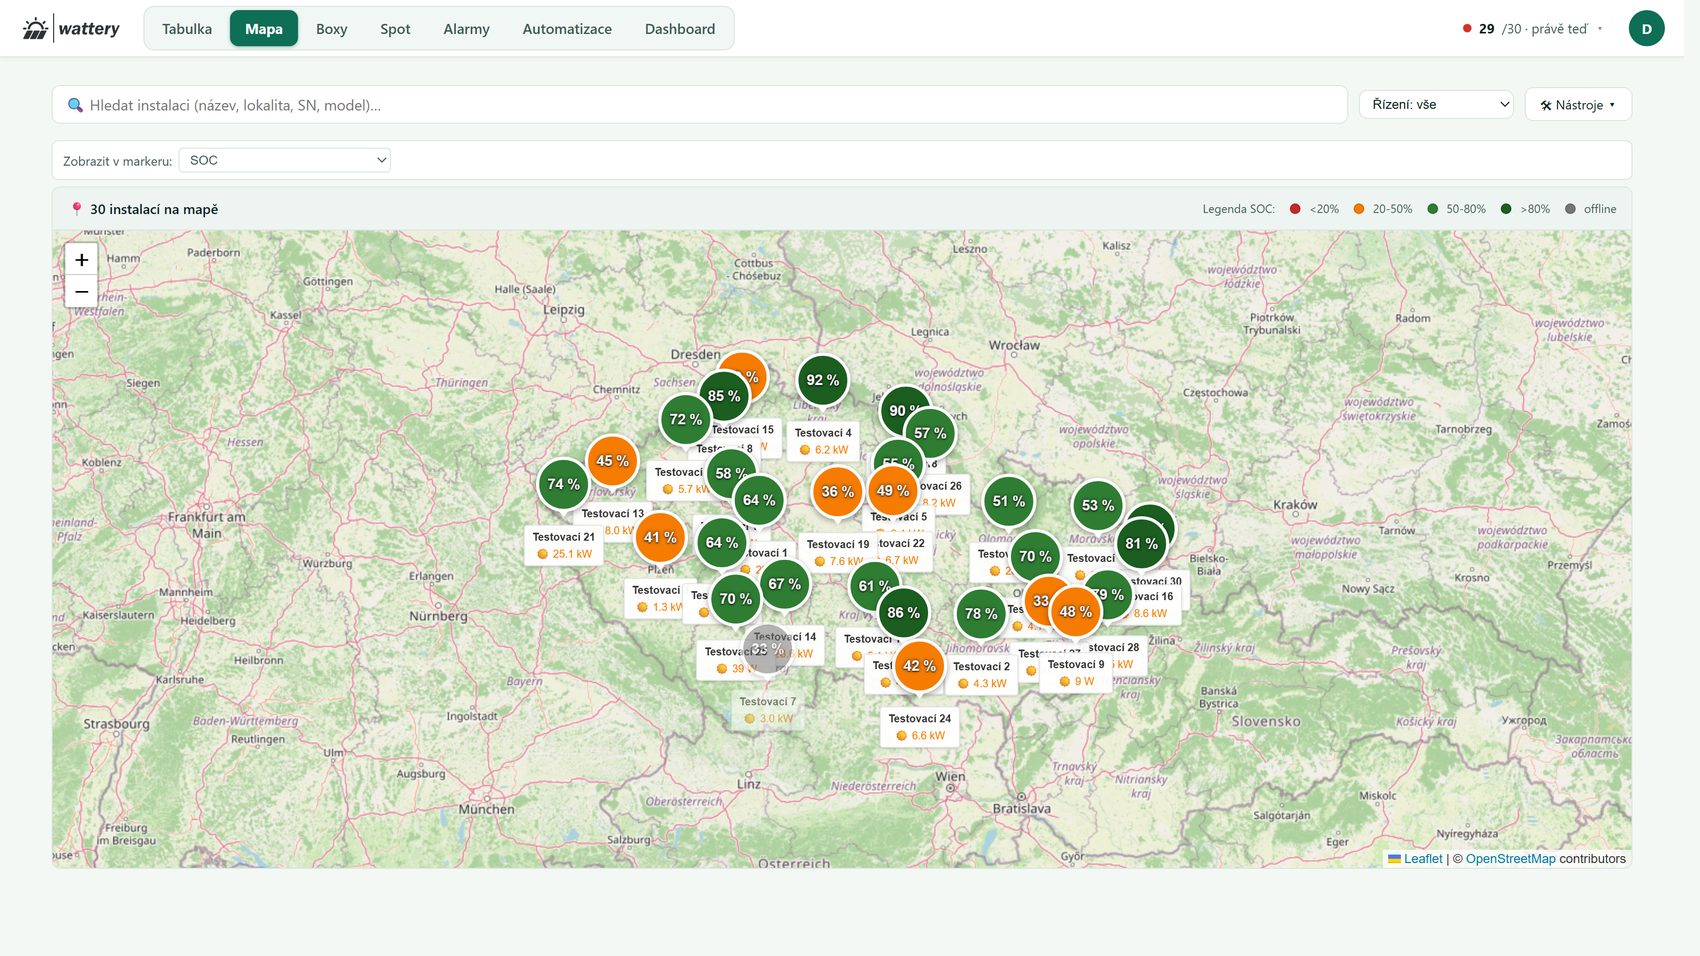Open the orange 48 % marker
Image resolution: width=1700 pixels, height=956 pixels.
pyautogui.click(x=1075, y=612)
